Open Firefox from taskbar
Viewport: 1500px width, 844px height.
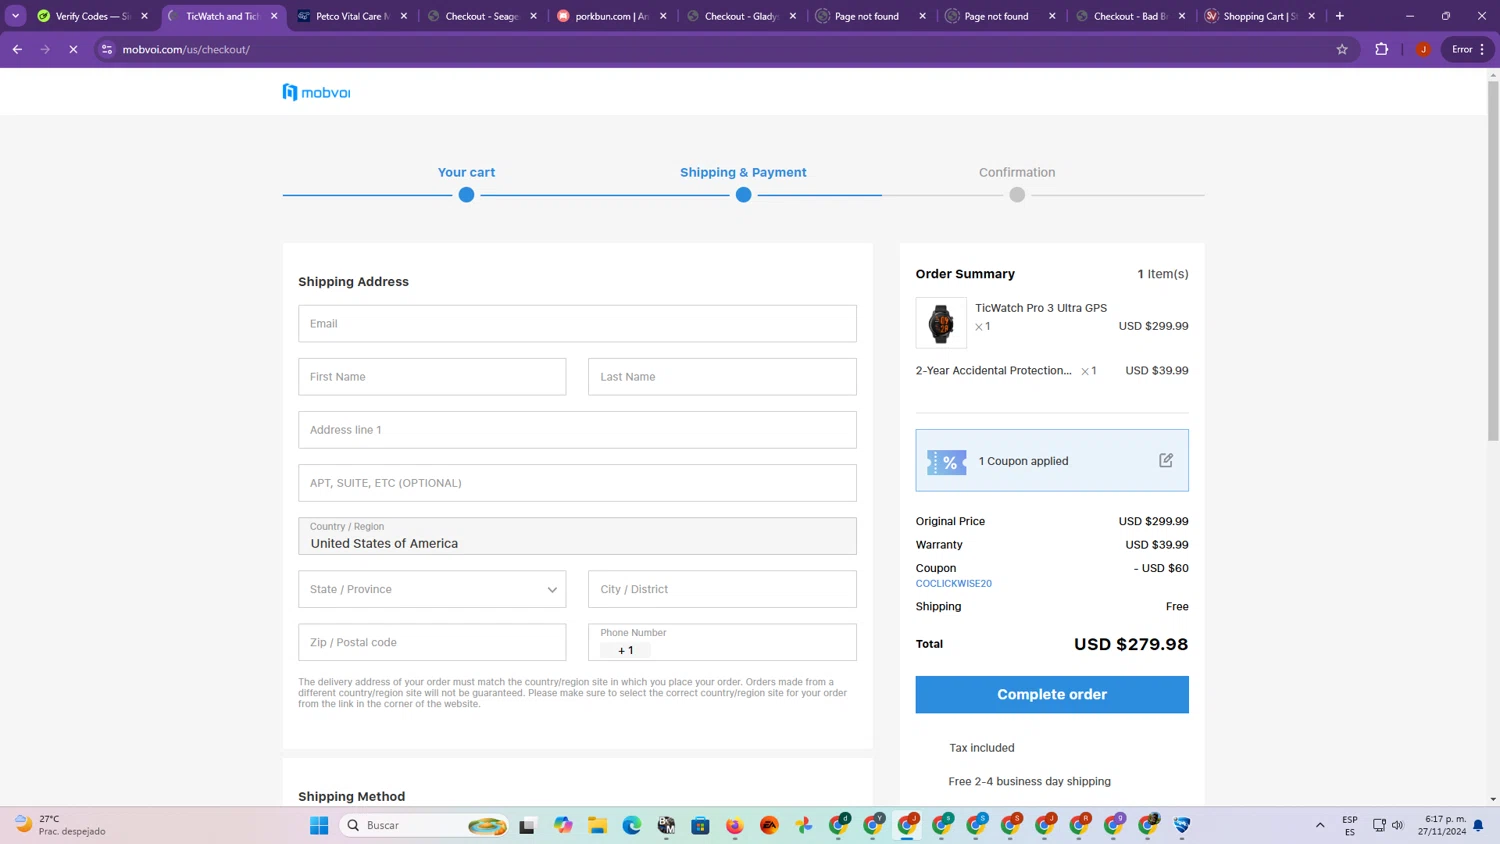coord(735,825)
